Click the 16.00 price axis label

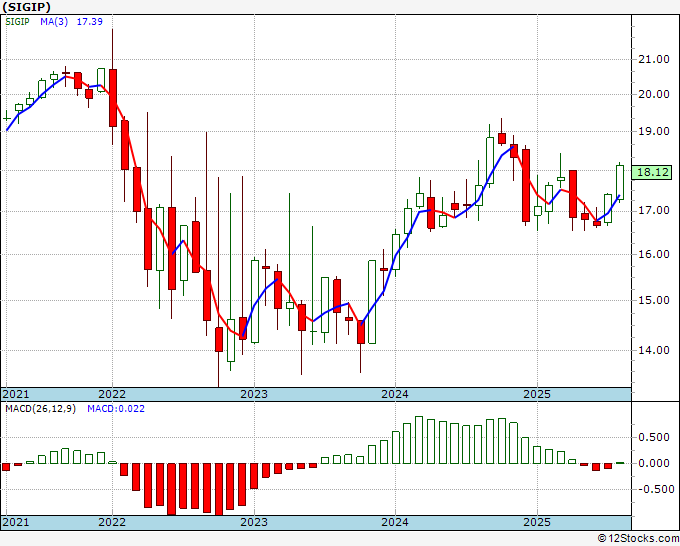(654, 254)
